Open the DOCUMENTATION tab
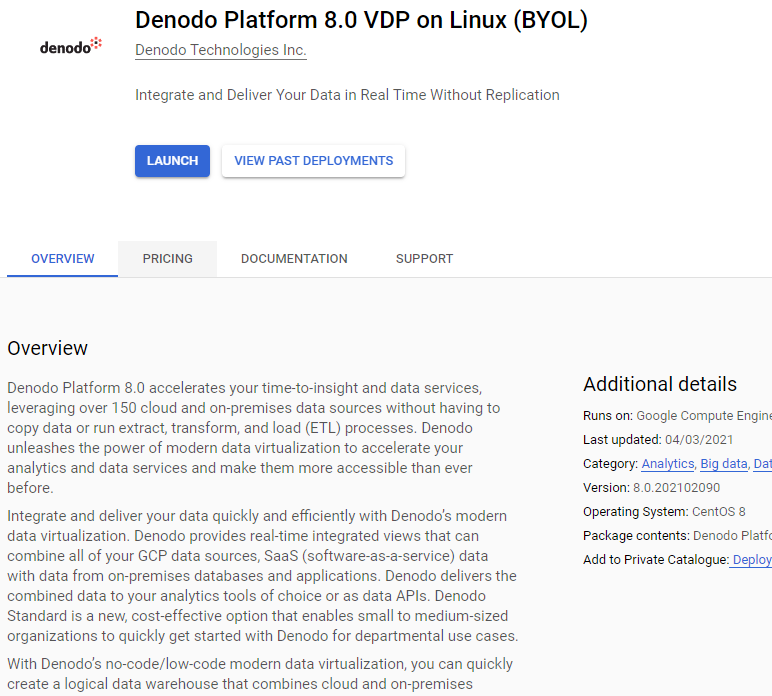 [294, 259]
